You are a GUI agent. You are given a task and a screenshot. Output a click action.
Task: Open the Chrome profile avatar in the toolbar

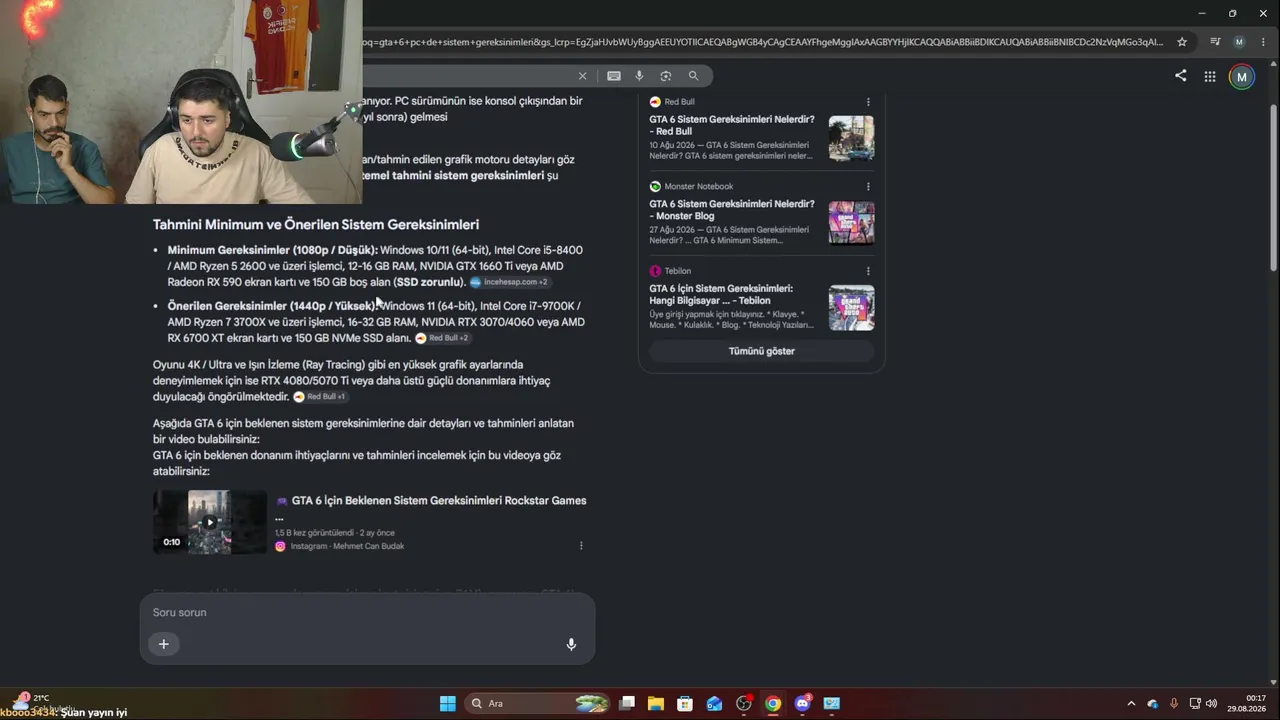[x=1239, y=42]
